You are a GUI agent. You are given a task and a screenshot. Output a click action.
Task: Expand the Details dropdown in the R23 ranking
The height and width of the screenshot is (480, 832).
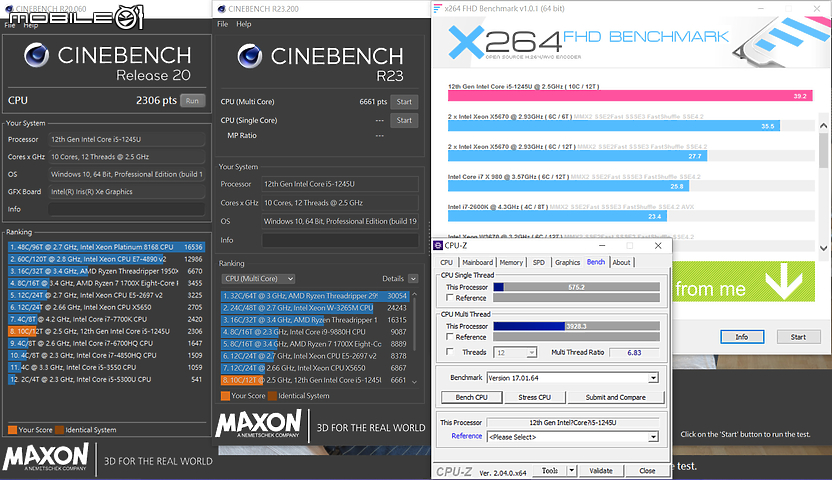click(413, 278)
